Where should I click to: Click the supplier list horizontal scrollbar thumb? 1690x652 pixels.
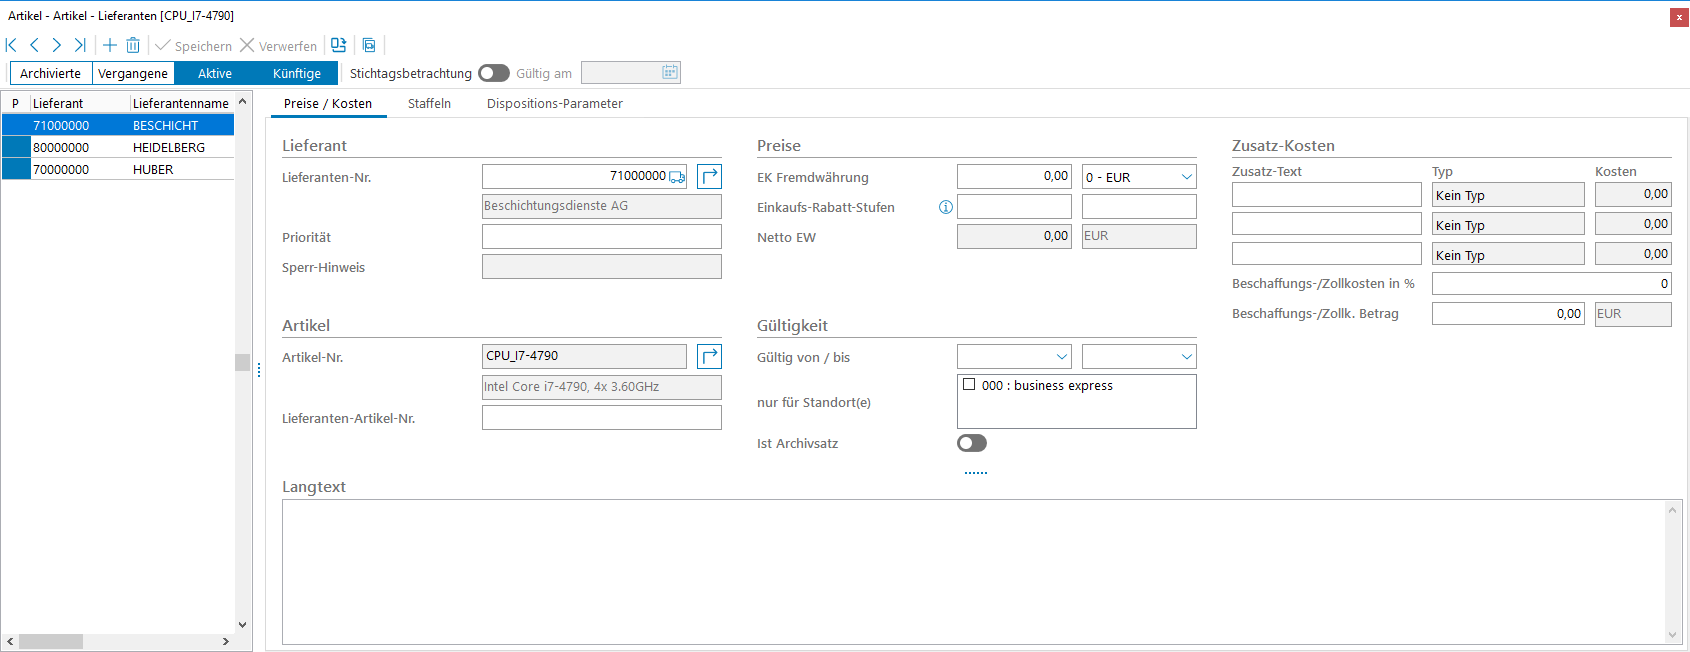50,641
